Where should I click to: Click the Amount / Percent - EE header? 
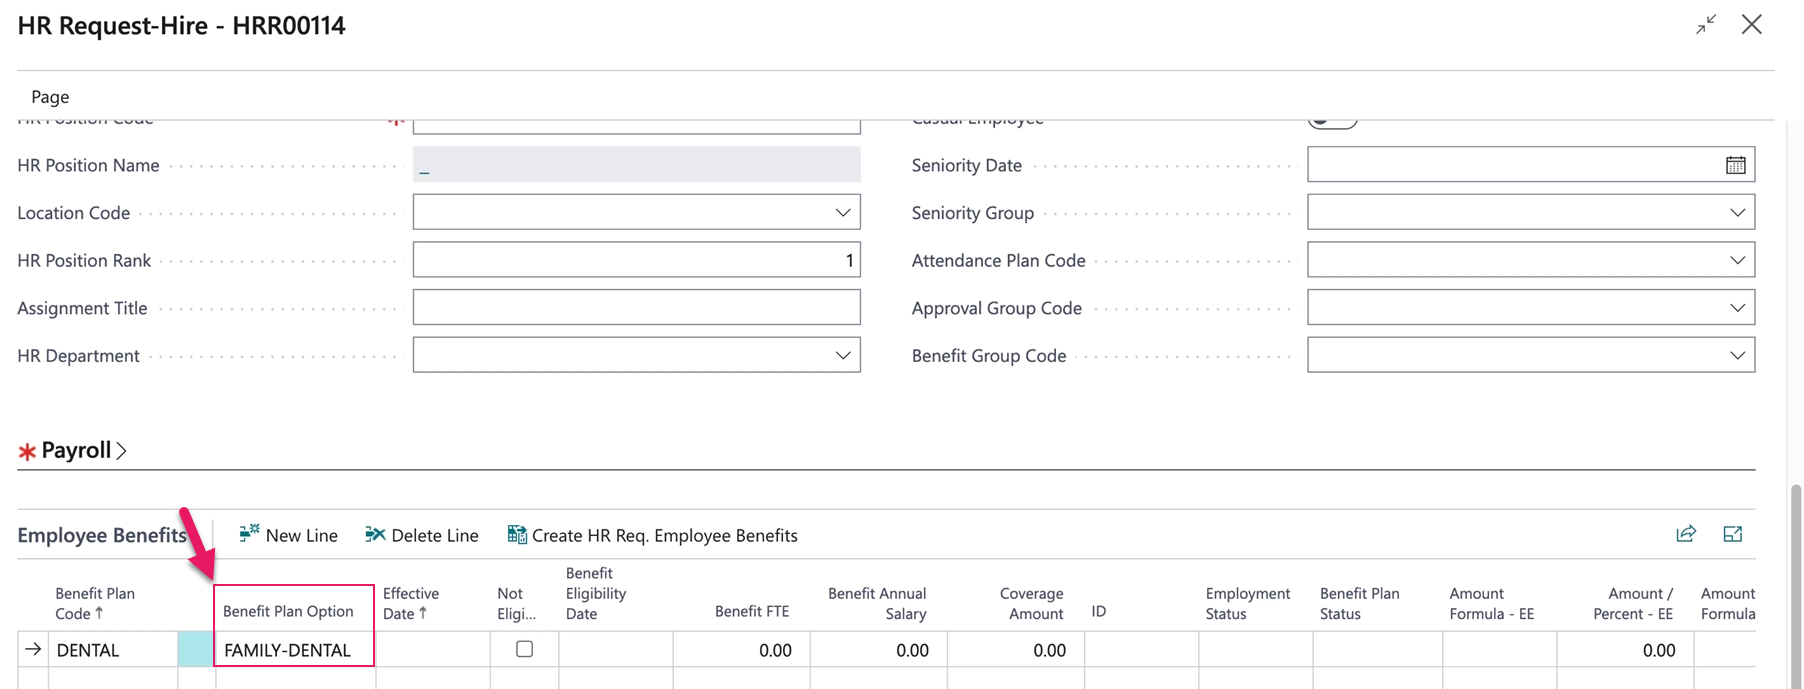tap(1633, 603)
